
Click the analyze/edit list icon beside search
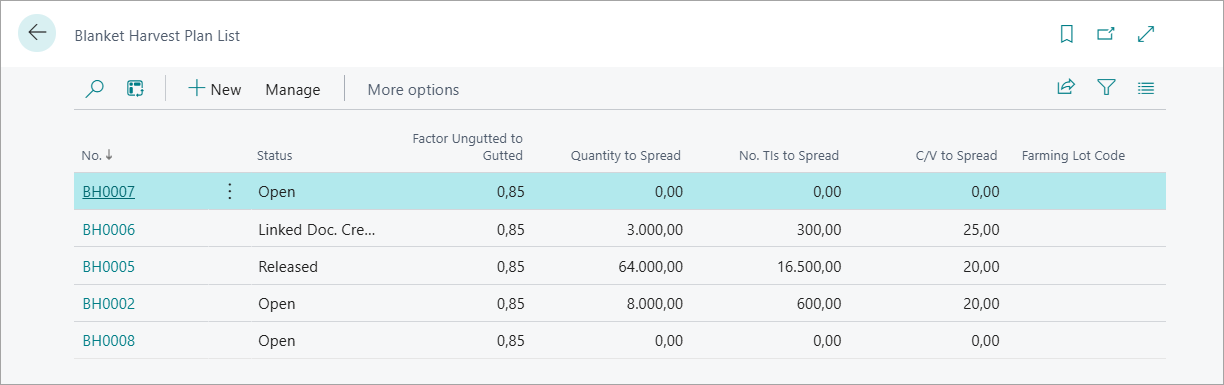pos(135,89)
